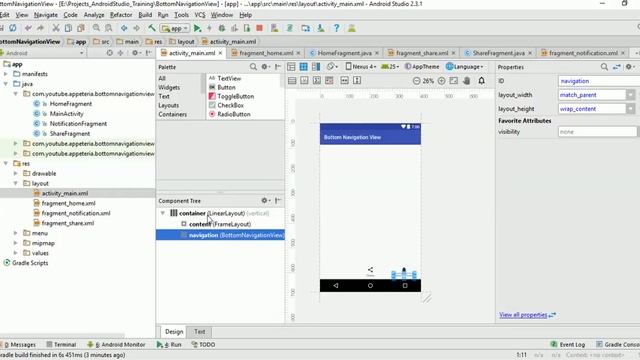Open the app run configuration dropdown

coord(175,29)
